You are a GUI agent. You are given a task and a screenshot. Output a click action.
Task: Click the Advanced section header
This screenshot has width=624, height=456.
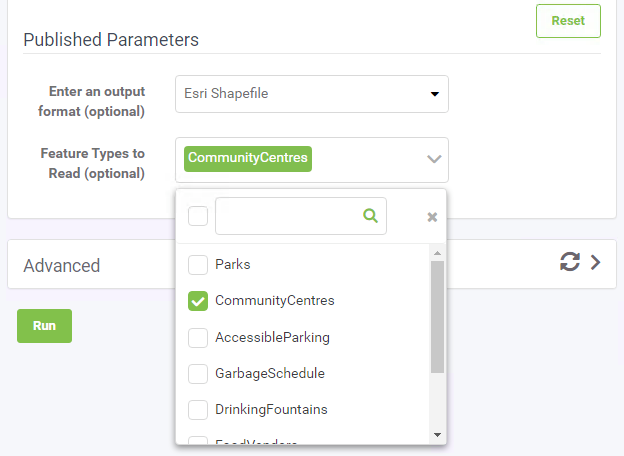62,265
